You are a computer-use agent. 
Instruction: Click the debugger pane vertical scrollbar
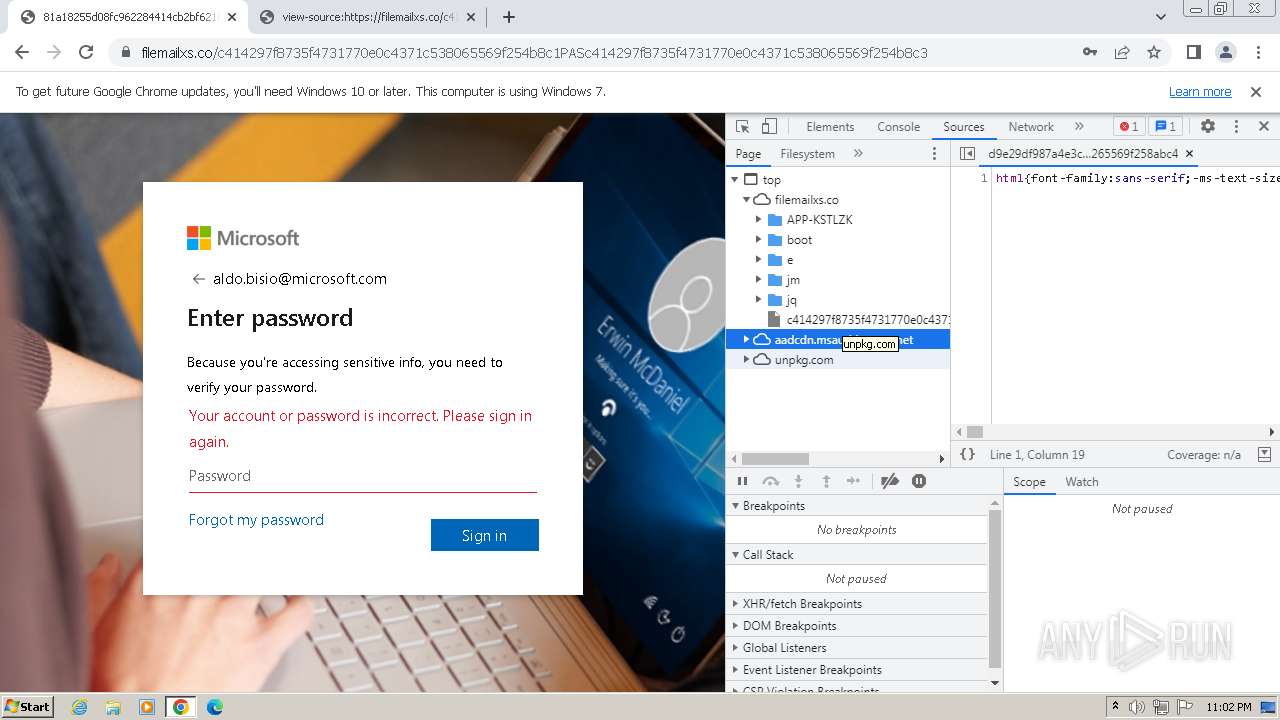[x=994, y=590]
